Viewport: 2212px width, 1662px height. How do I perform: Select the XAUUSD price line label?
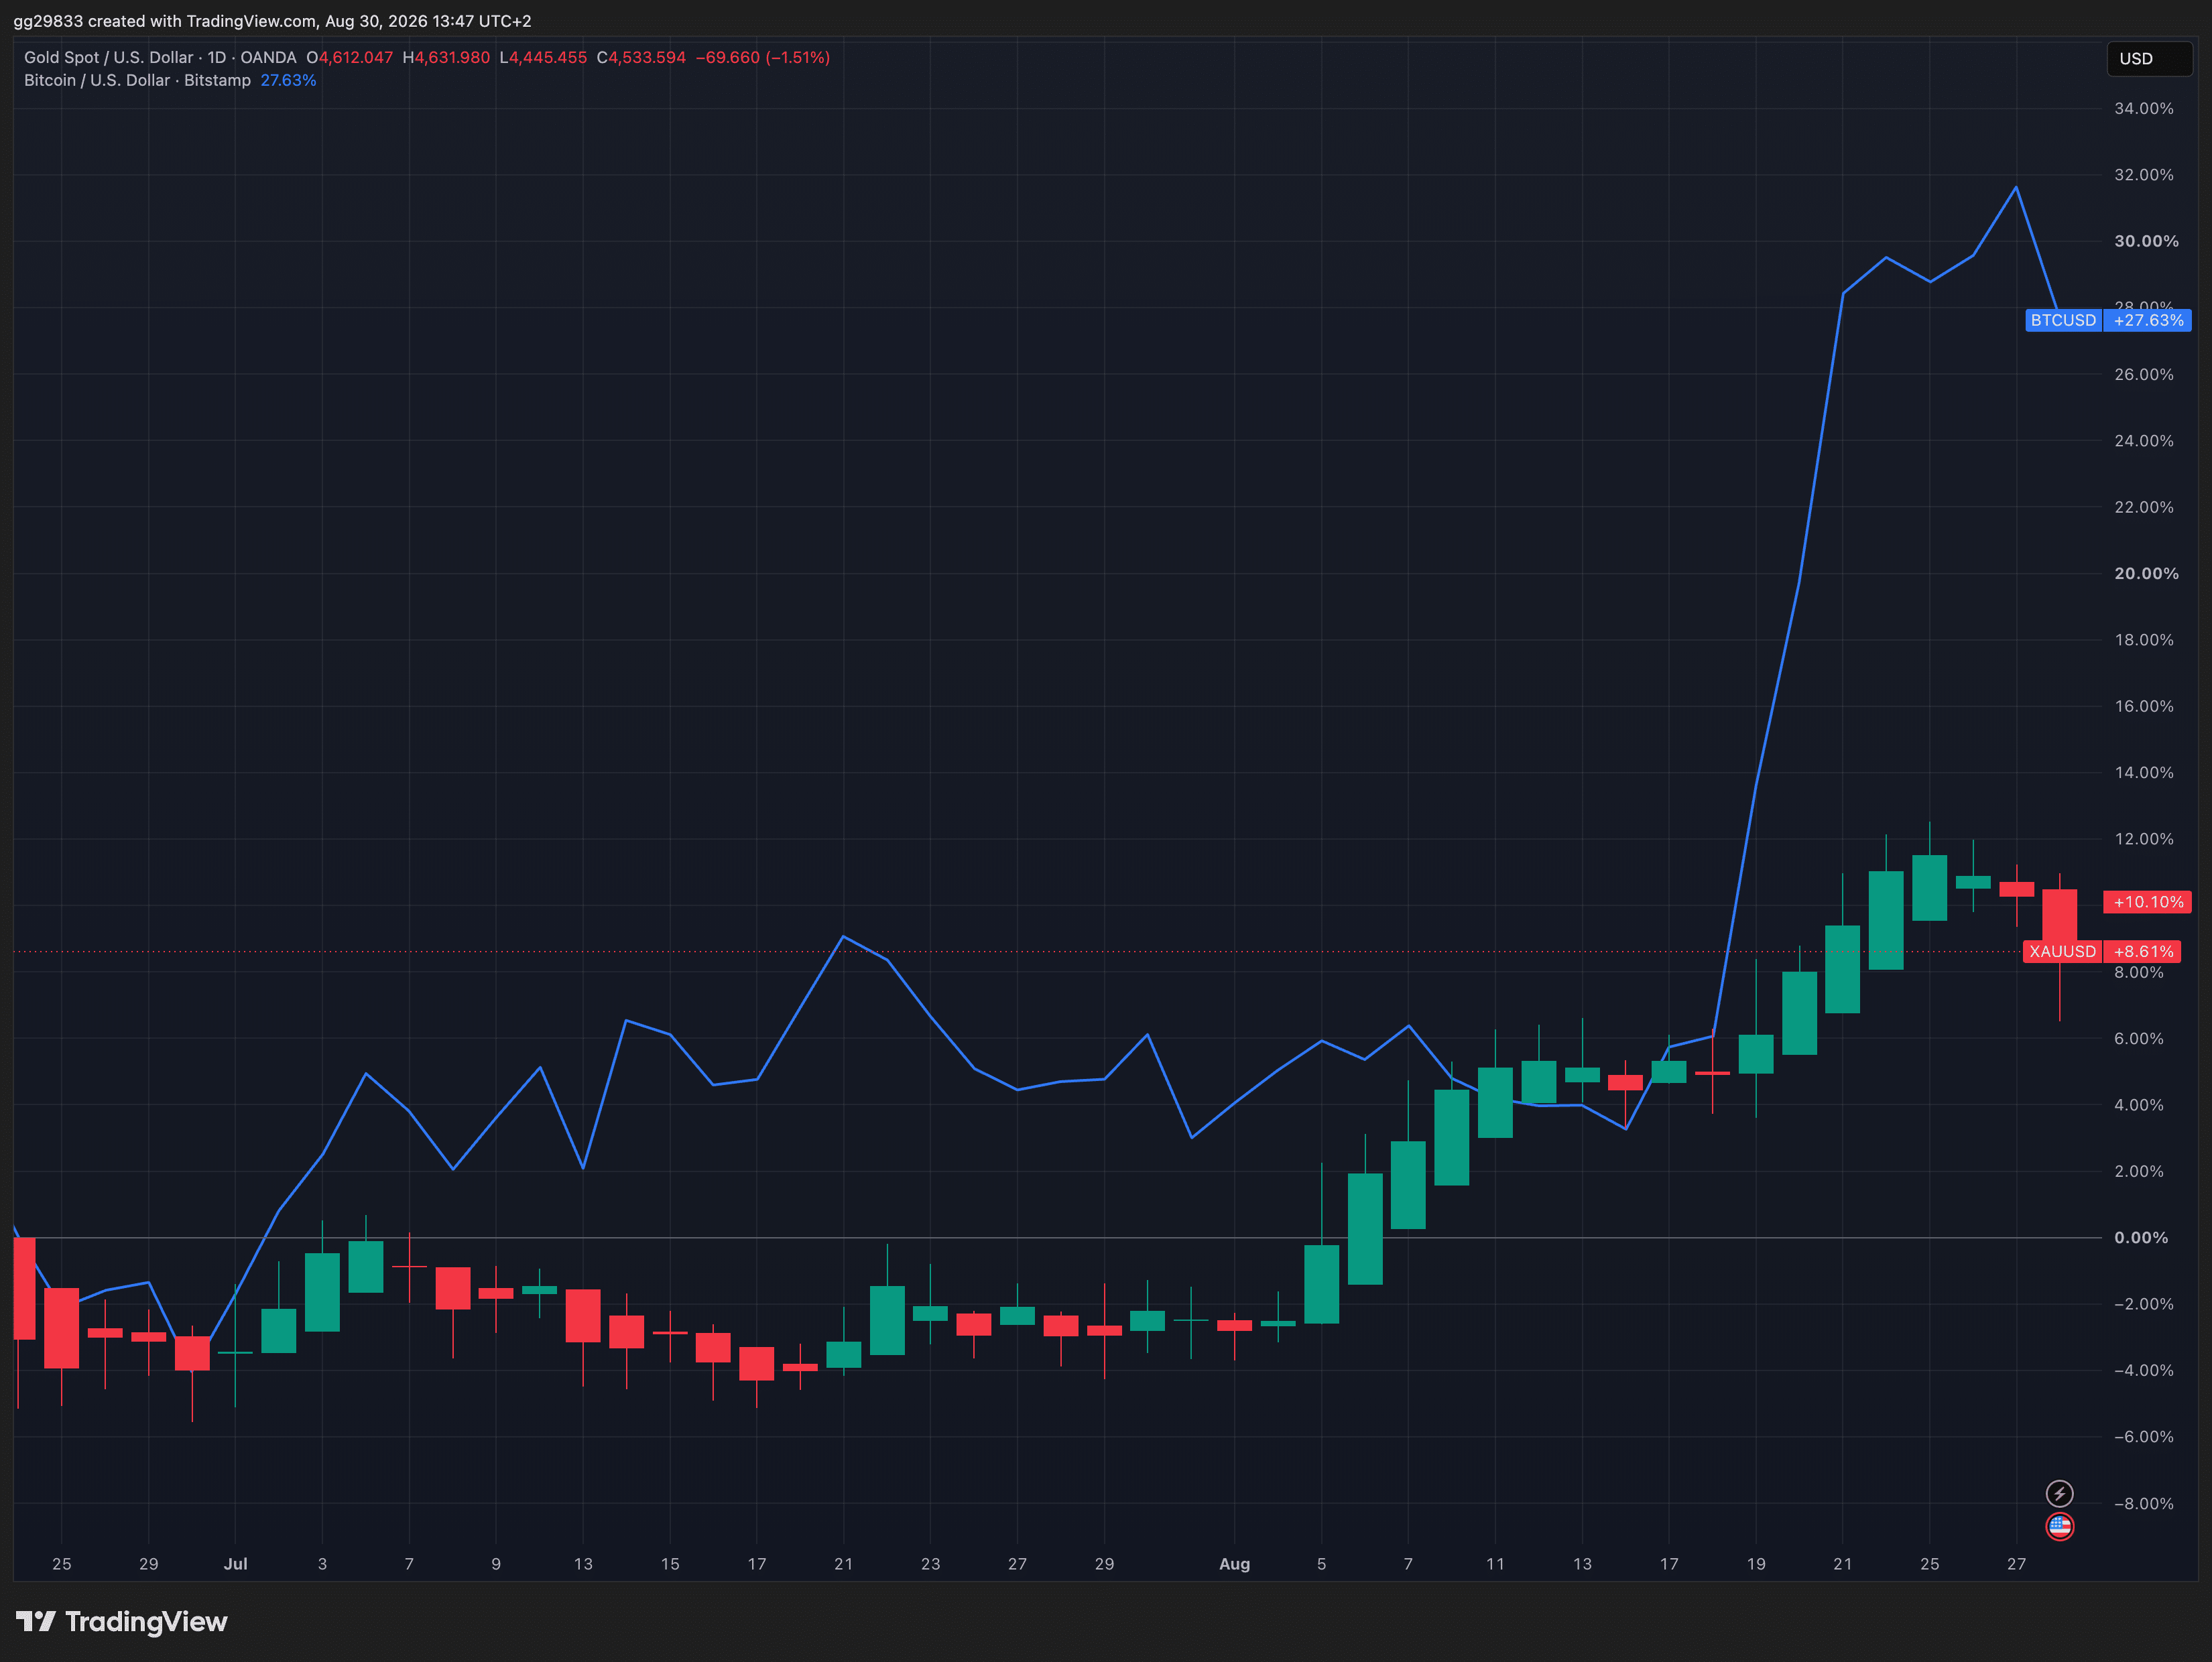[2062, 951]
